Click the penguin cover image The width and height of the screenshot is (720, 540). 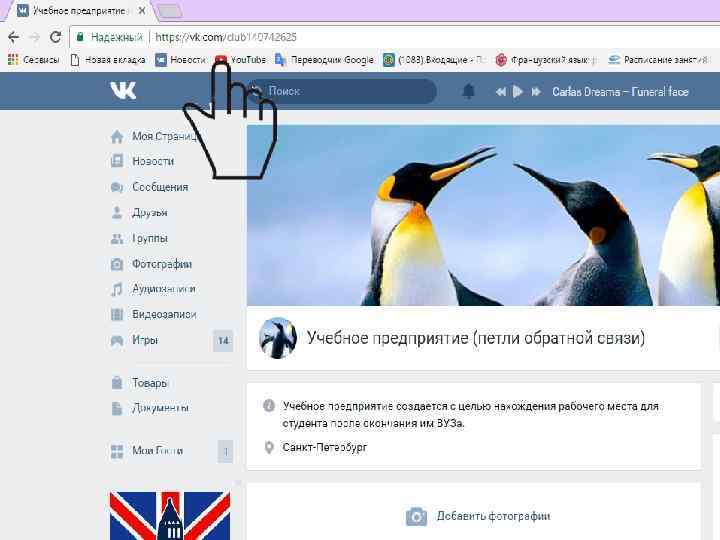click(483, 215)
